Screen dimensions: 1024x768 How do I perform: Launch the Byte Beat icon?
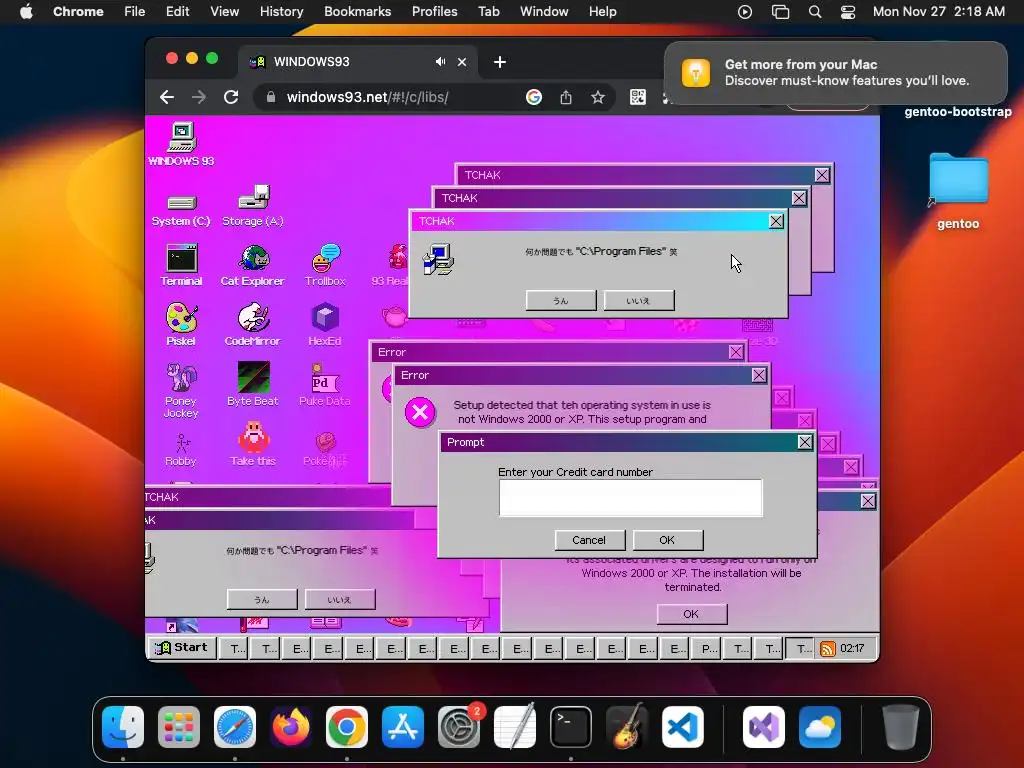point(253,384)
